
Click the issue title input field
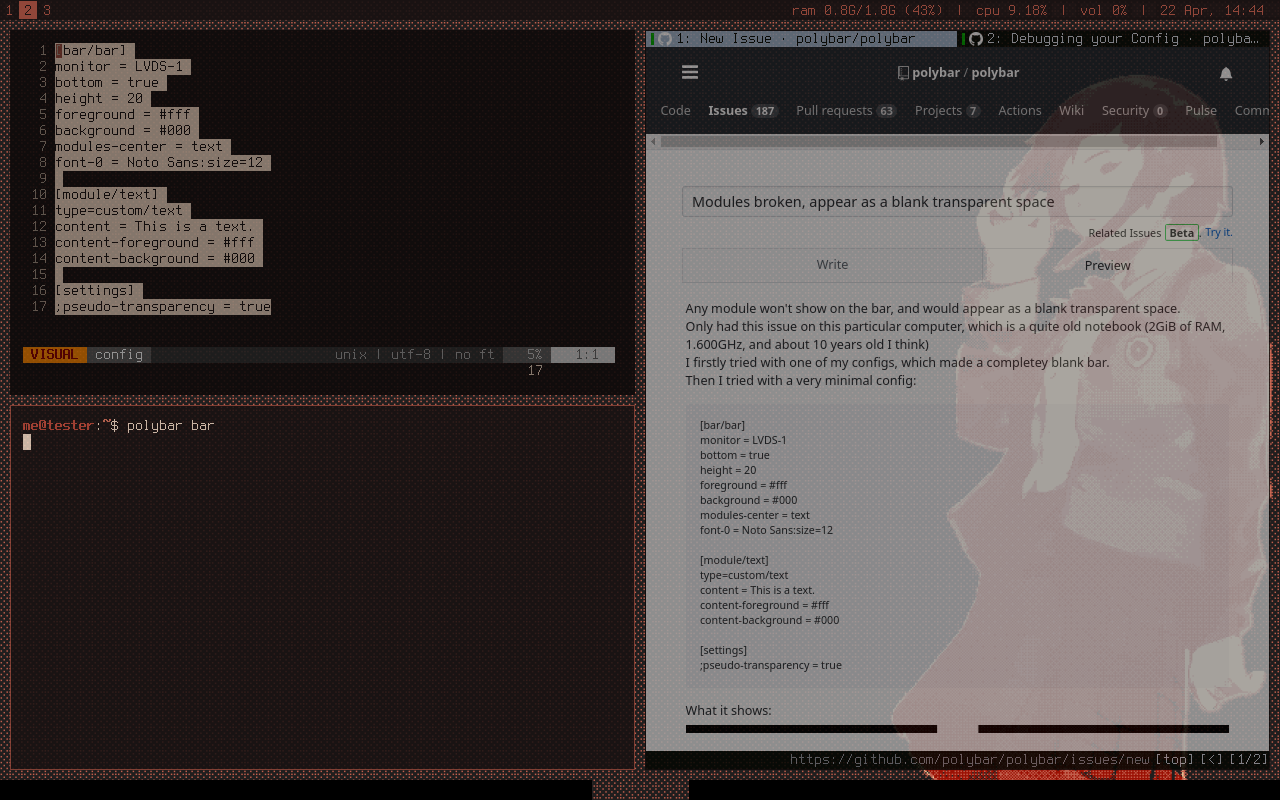click(957, 201)
